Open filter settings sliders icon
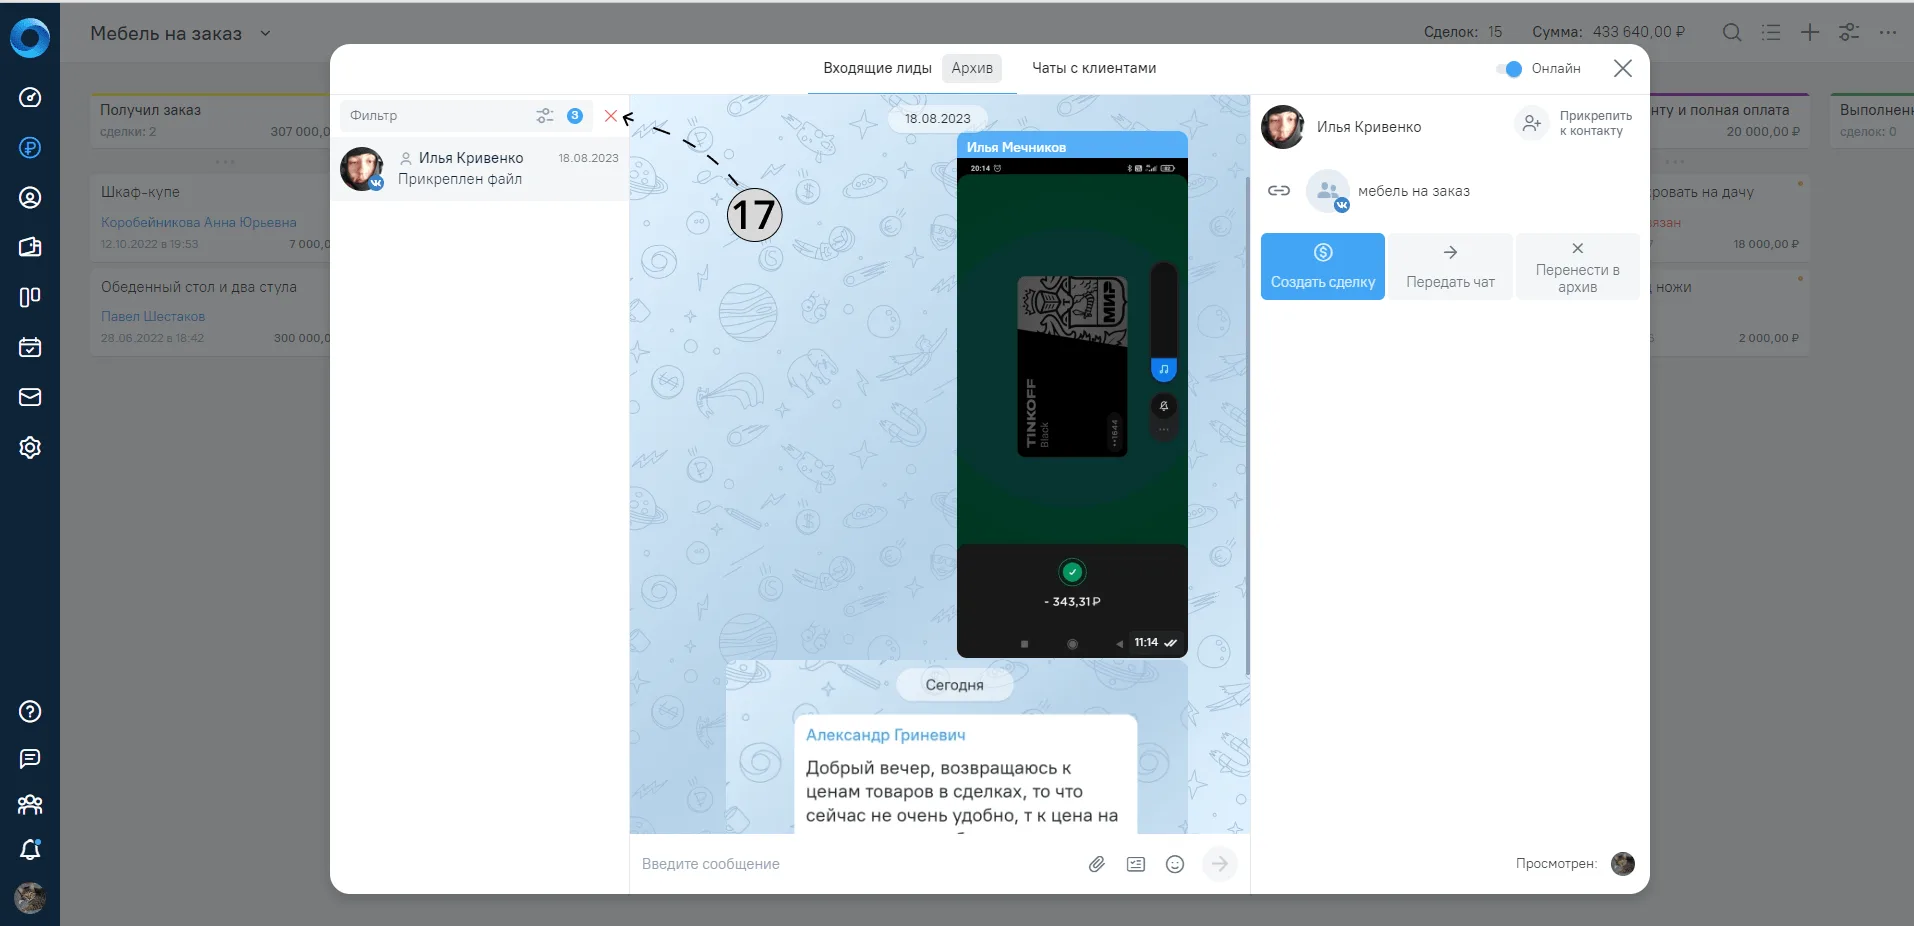 (x=545, y=116)
